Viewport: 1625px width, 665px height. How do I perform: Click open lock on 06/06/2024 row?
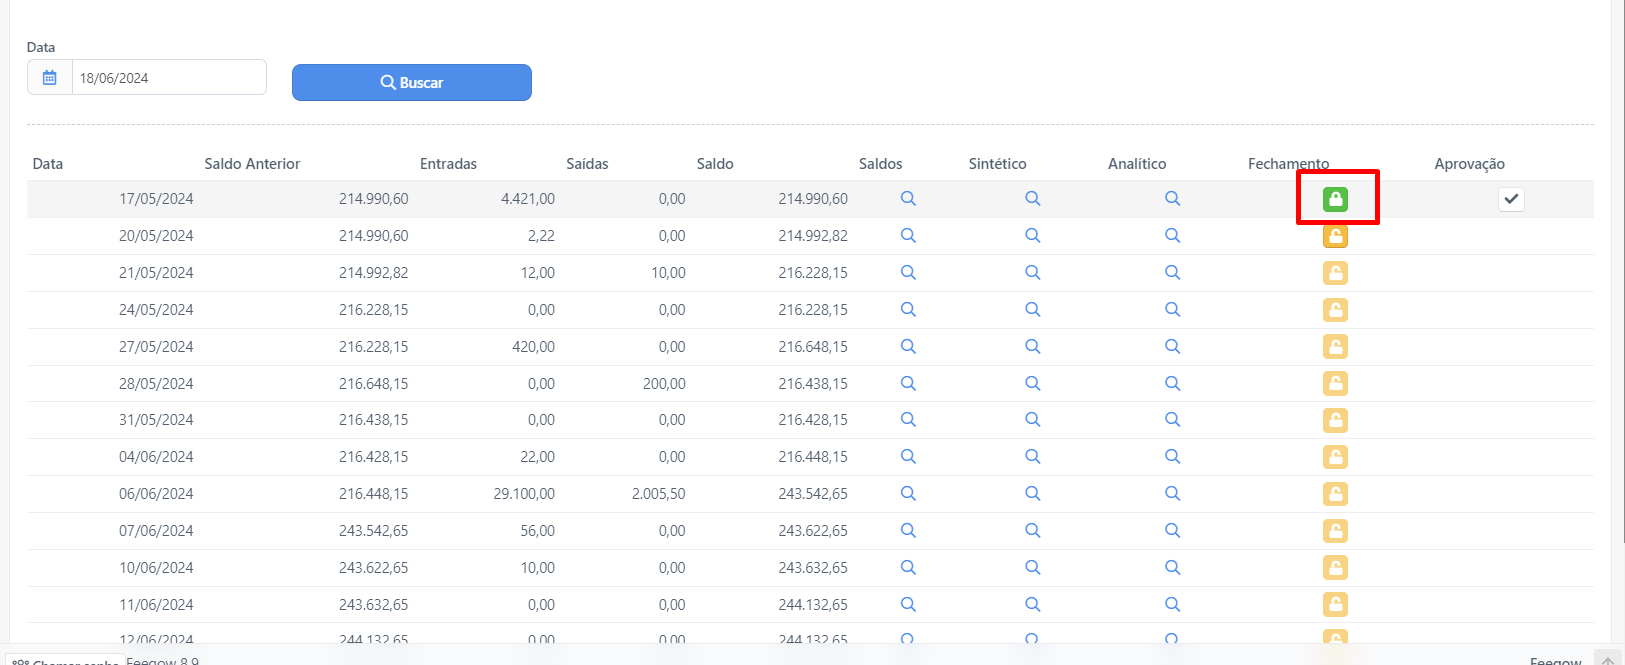(1335, 494)
